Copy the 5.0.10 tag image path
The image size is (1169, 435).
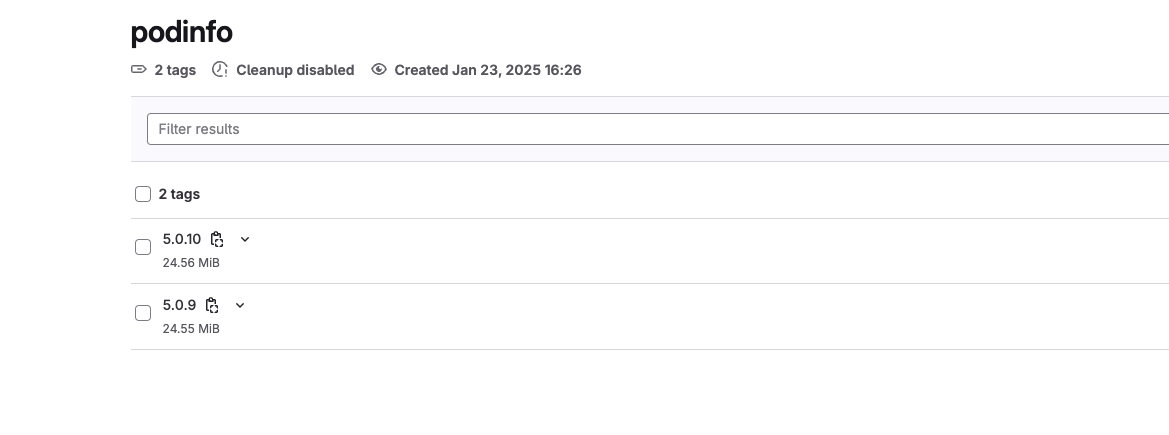click(217, 240)
